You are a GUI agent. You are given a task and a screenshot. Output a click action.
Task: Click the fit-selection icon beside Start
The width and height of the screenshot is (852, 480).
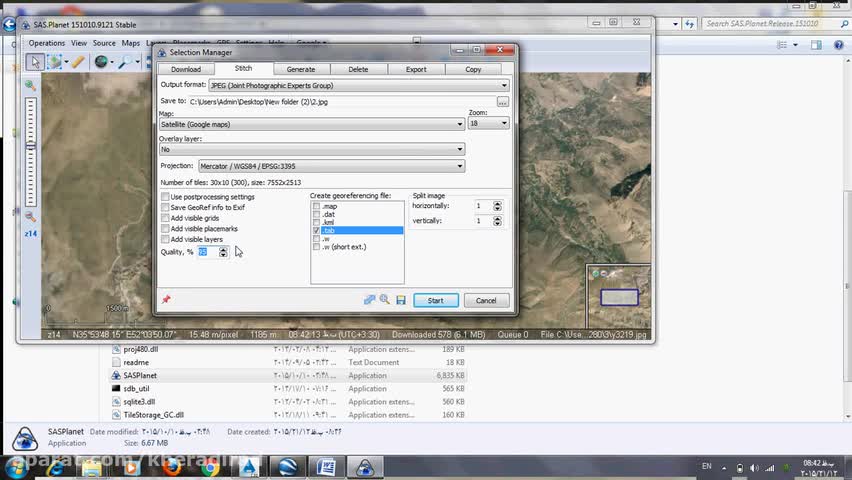tap(369, 300)
